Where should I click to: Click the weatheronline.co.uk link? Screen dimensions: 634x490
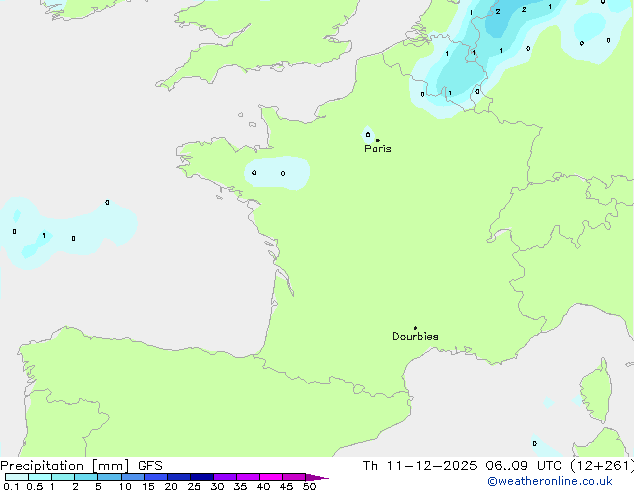550,481
